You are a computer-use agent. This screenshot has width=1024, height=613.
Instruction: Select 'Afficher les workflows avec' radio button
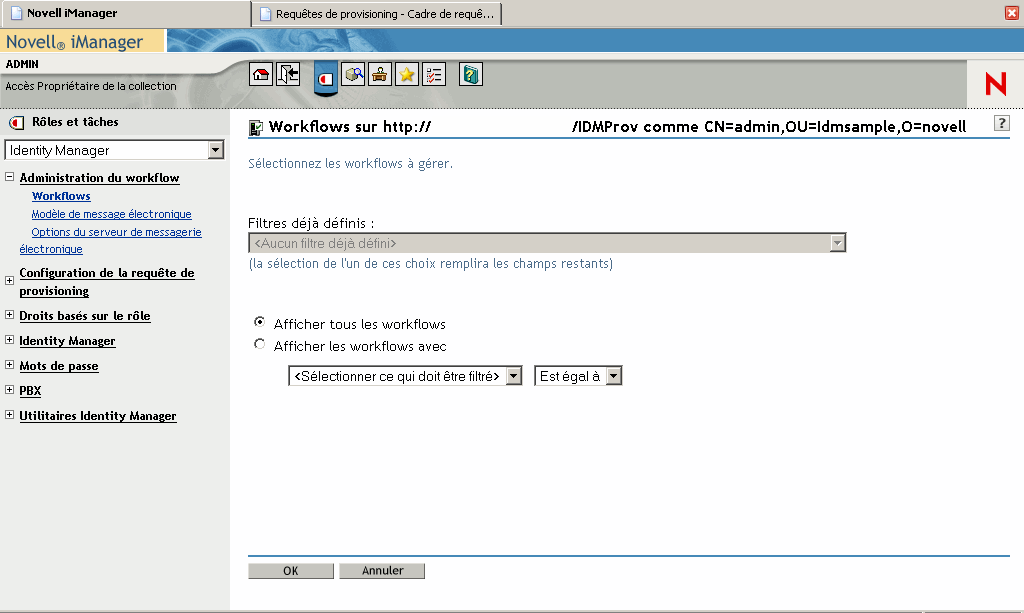pos(260,343)
